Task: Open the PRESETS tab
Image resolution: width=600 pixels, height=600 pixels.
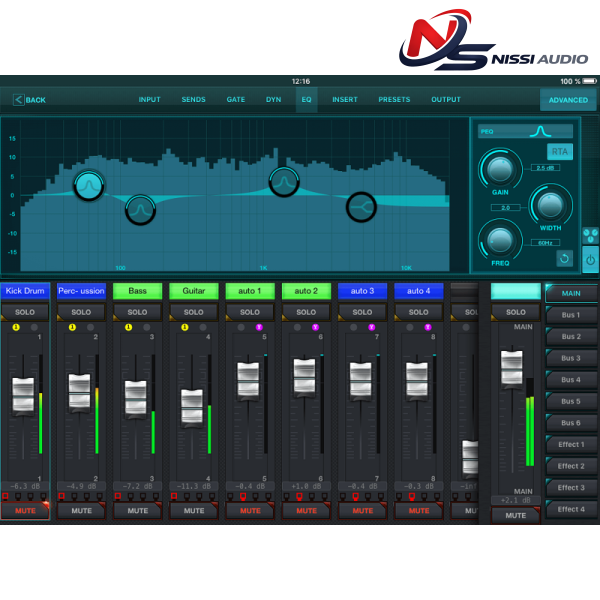Action: coord(394,100)
